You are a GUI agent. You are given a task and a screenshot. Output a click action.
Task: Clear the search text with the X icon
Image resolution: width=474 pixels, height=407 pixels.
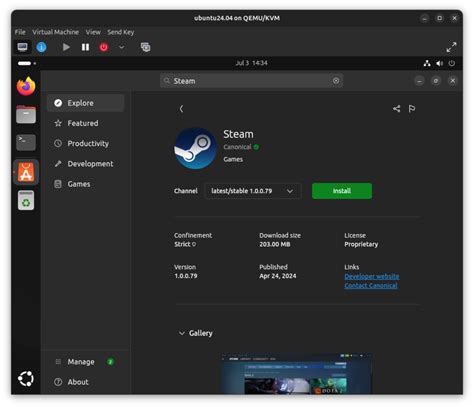(336, 81)
